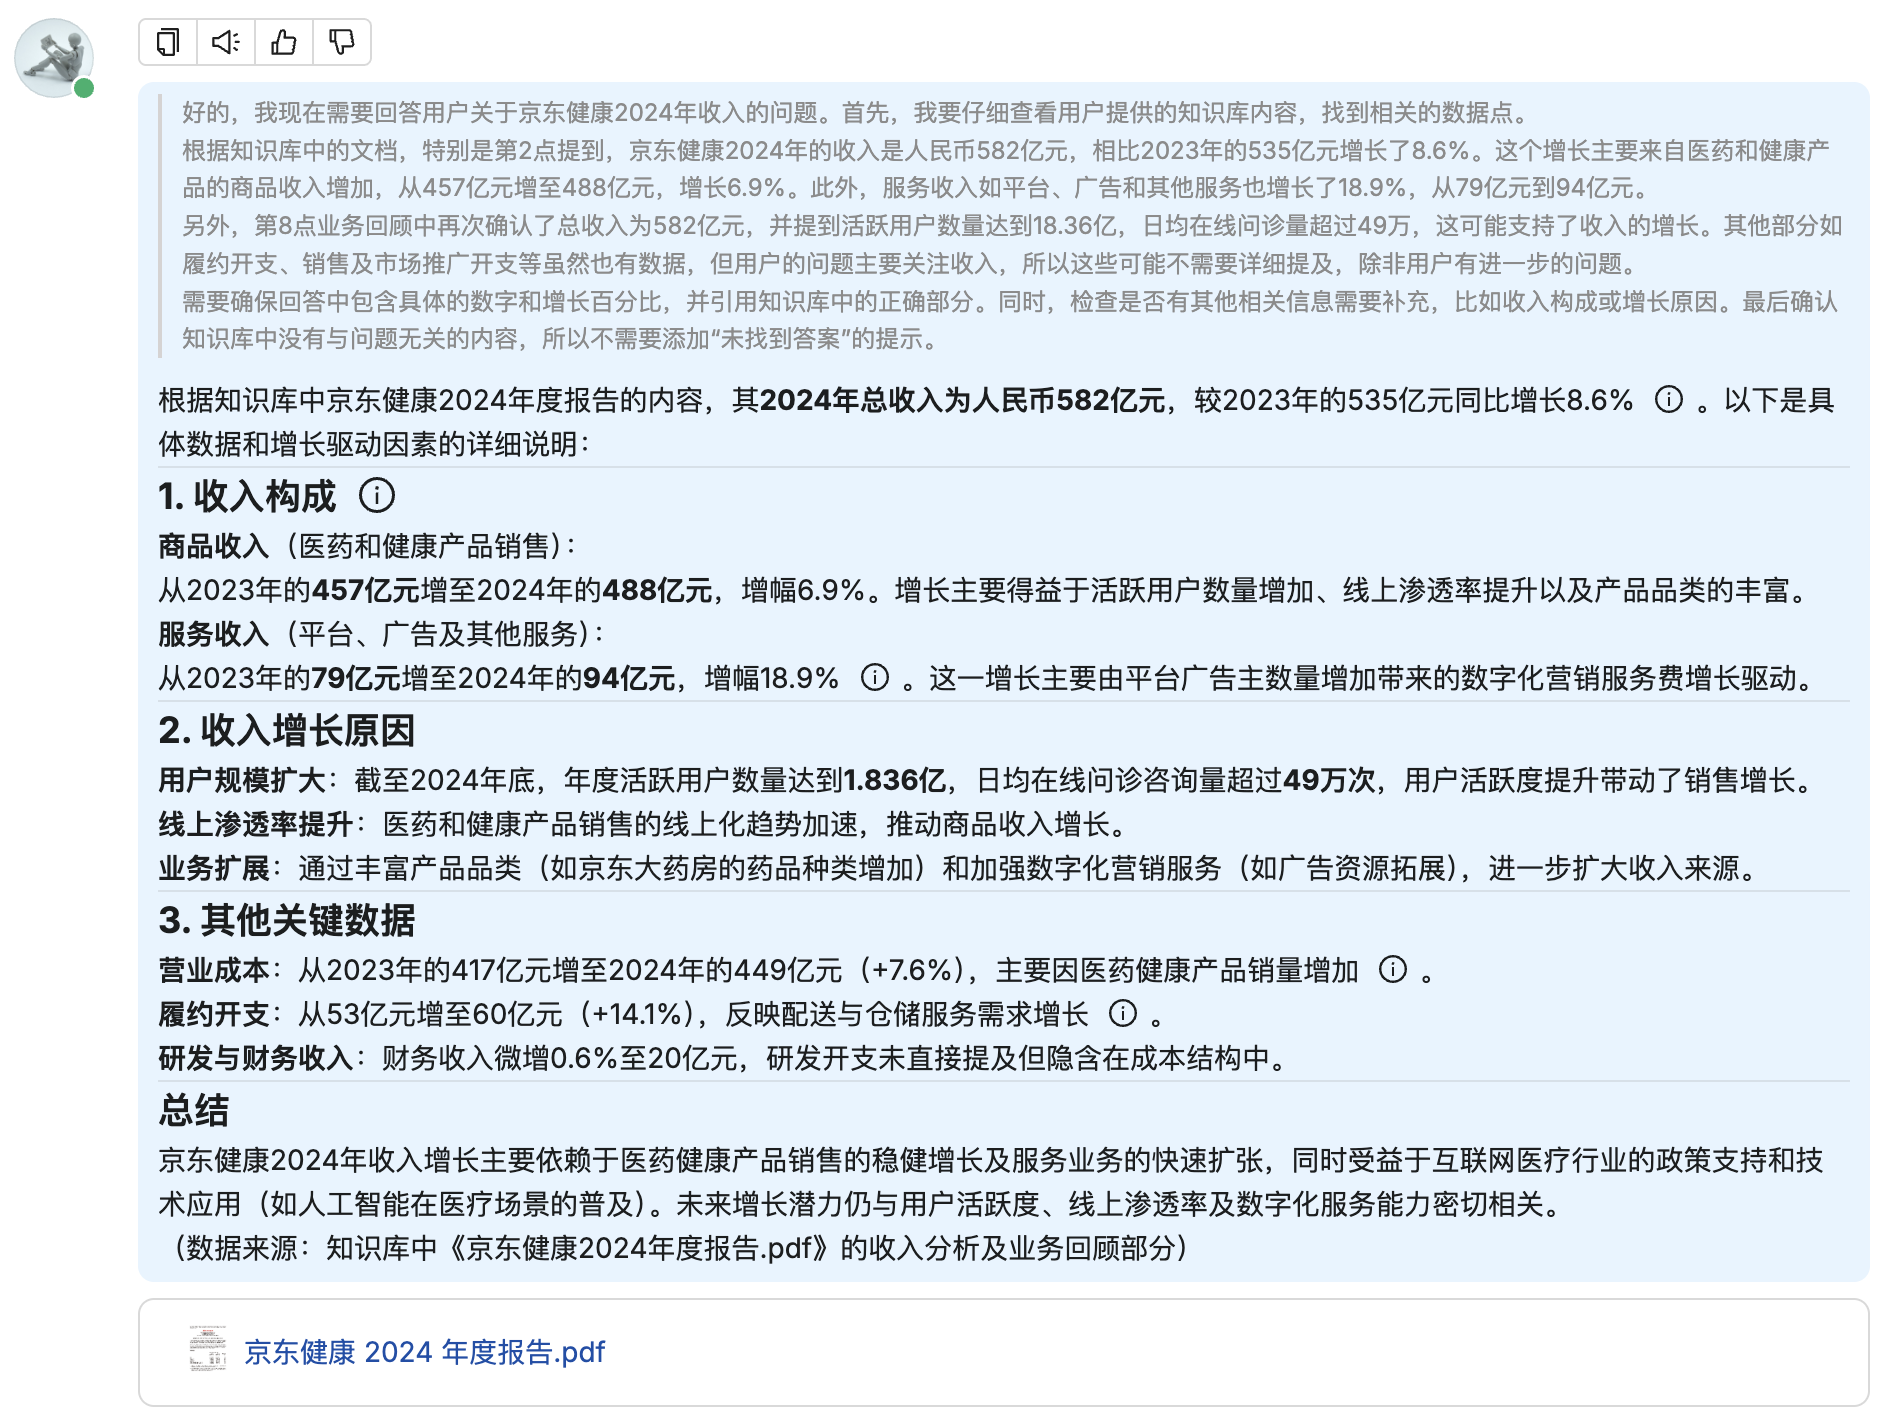1886x1420 pixels.
Task: Dislike the answer with the thumbs-down icon
Action: coord(342,42)
